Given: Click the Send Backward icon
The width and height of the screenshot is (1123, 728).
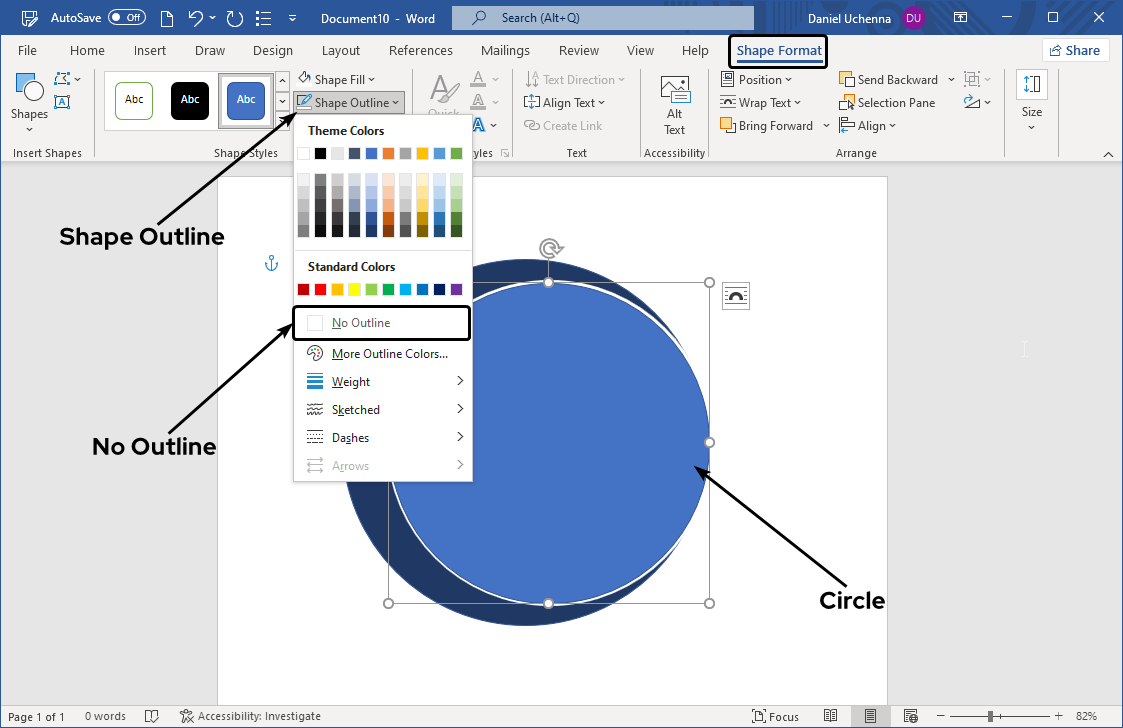Looking at the screenshot, I should point(847,80).
